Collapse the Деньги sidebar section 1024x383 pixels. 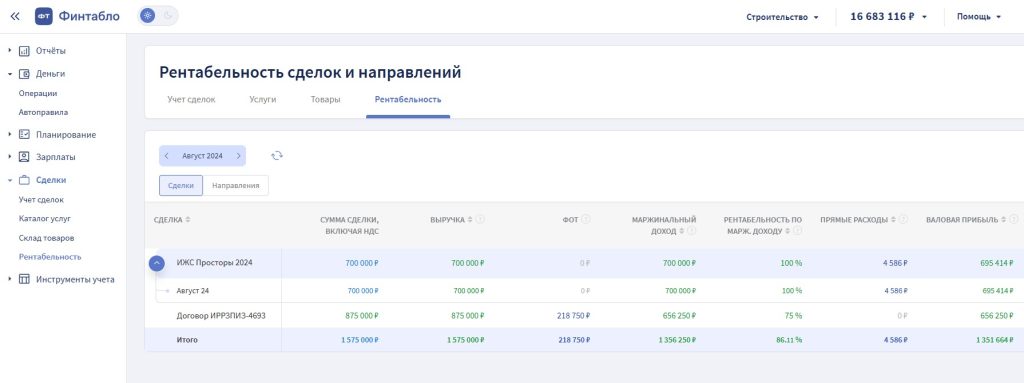pyautogui.click(x=10, y=74)
